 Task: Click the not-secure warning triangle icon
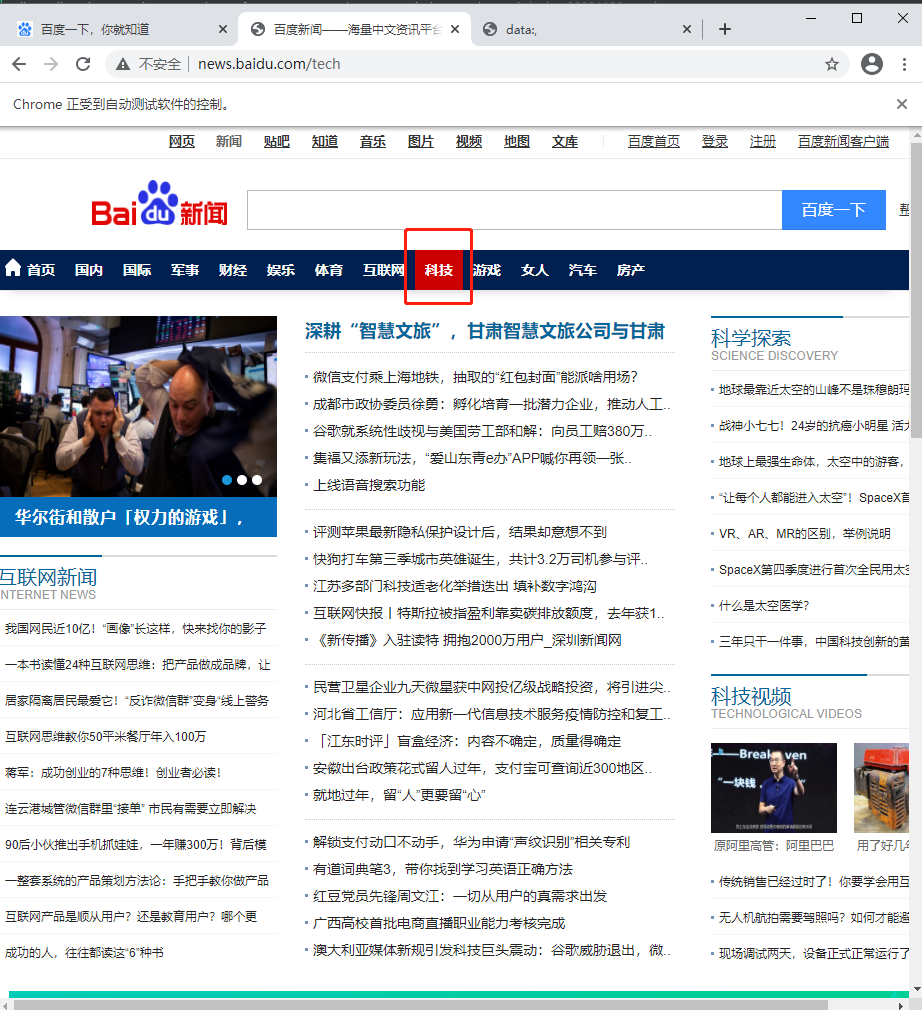point(122,64)
